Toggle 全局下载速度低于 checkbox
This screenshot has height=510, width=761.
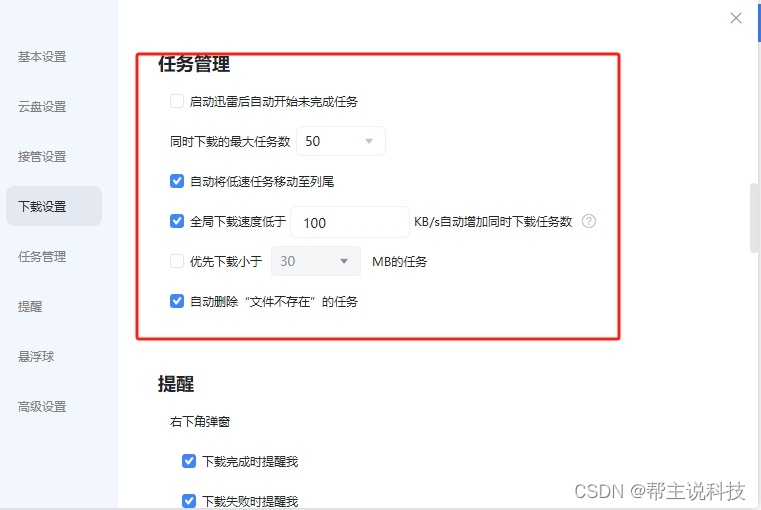point(177,221)
